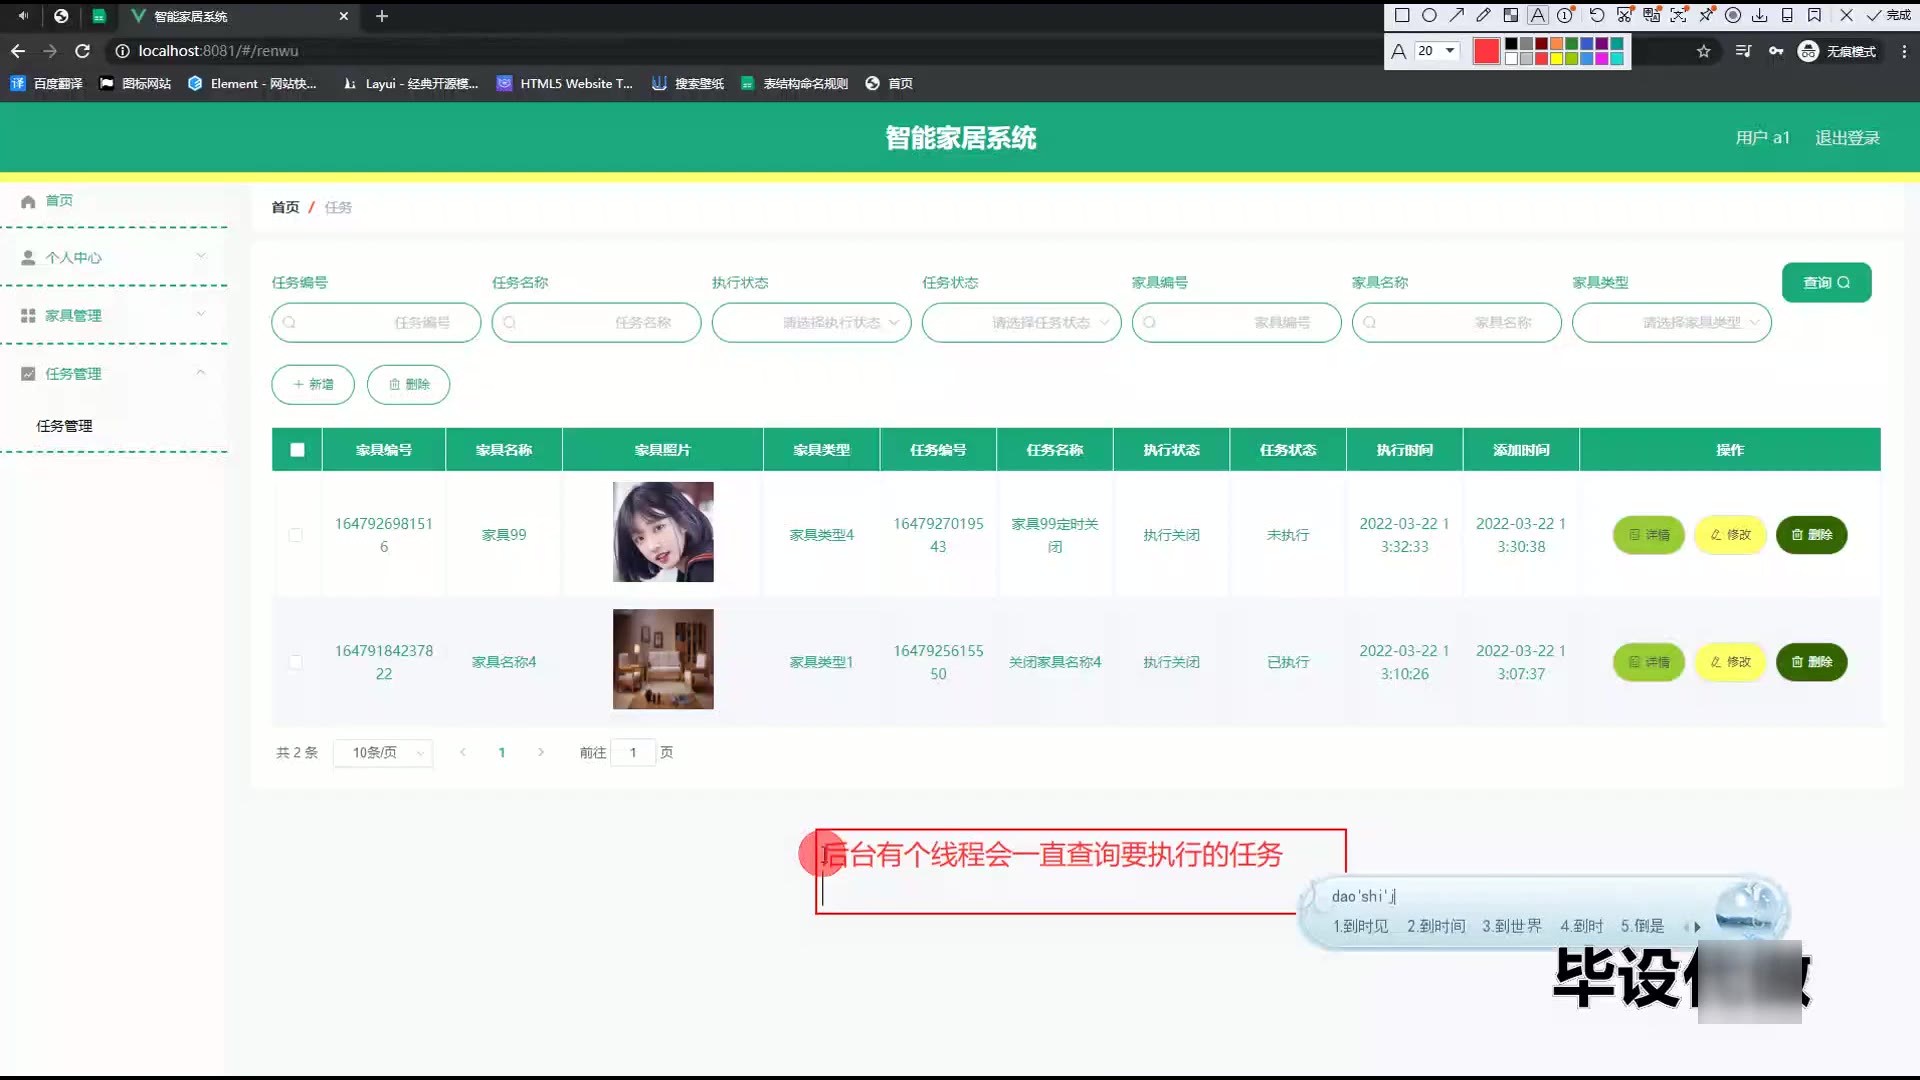
Task: Pin the screenshot to screen
Action: coord(1706,15)
